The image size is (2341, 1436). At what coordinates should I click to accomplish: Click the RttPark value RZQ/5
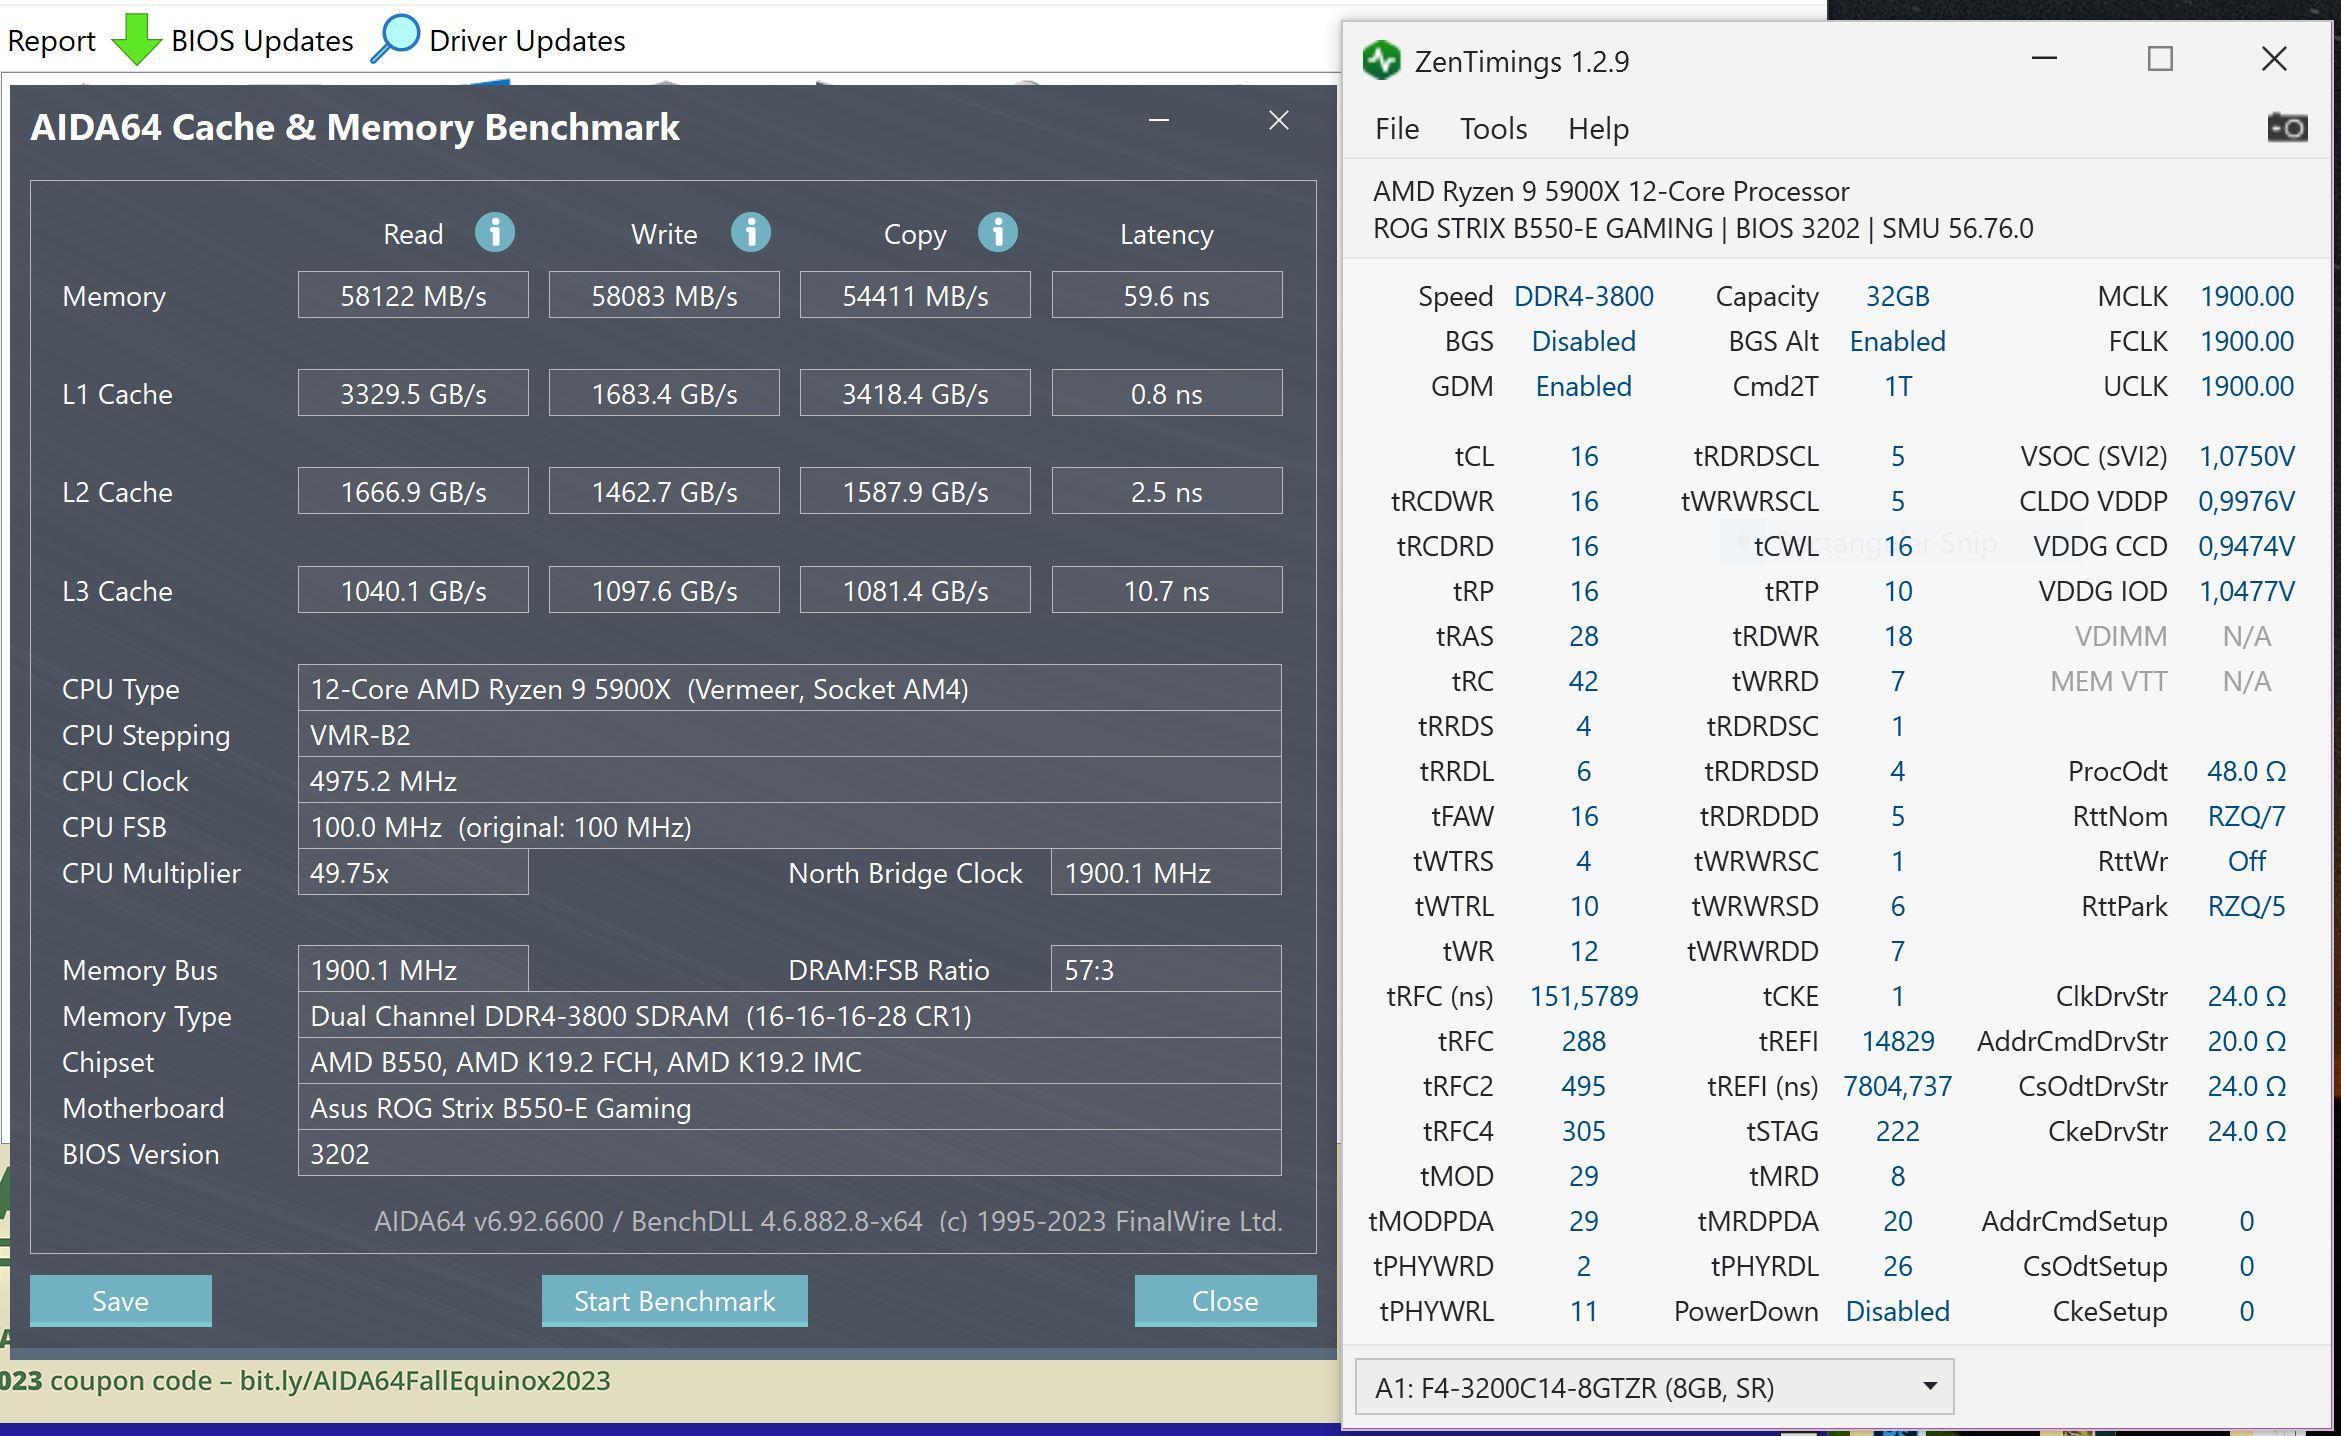tap(2246, 906)
